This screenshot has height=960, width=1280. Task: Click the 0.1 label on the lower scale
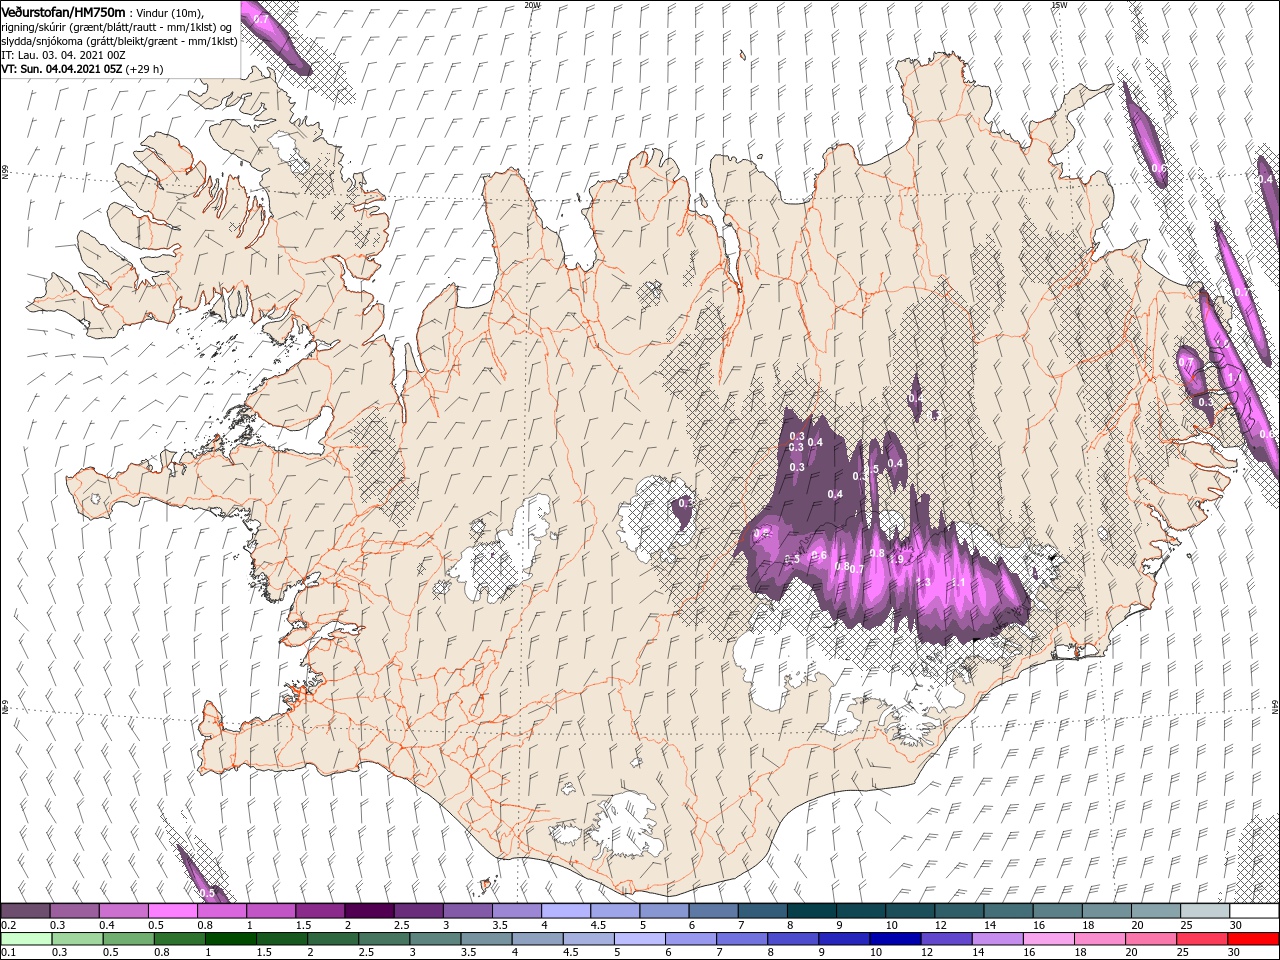click(8, 953)
